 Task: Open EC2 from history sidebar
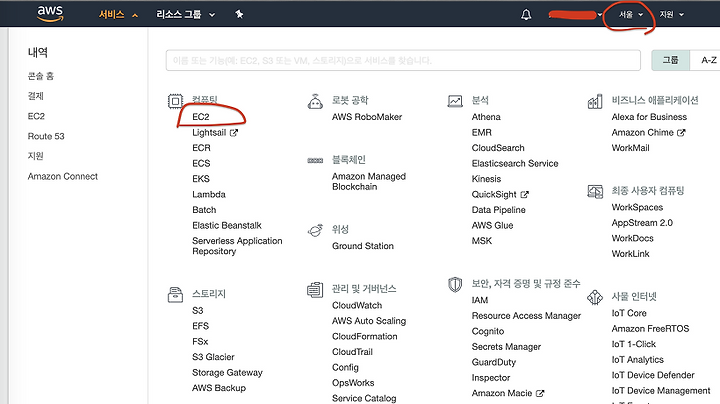[36, 116]
